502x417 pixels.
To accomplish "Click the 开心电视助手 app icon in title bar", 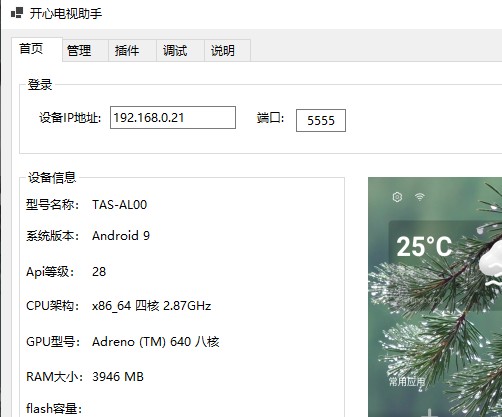I will click(17, 13).
